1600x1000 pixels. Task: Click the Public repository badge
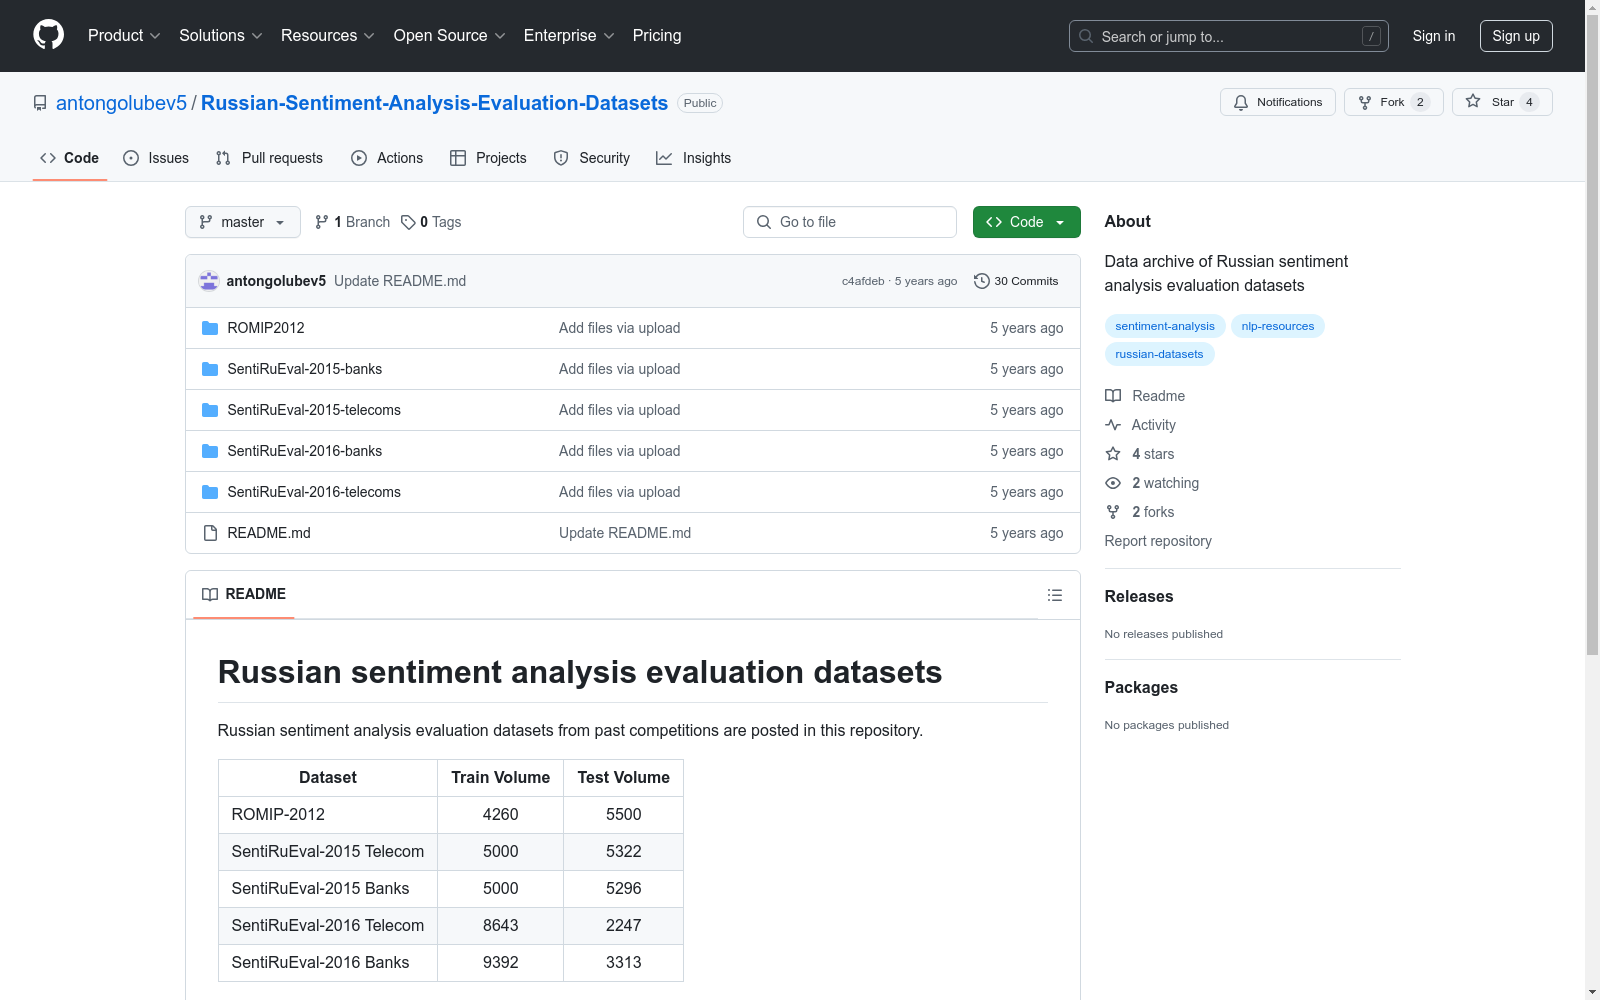[x=700, y=103]
